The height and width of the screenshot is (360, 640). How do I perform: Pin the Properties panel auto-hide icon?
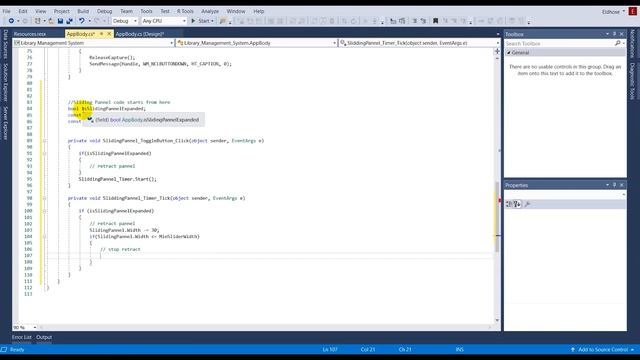(614, 185)
